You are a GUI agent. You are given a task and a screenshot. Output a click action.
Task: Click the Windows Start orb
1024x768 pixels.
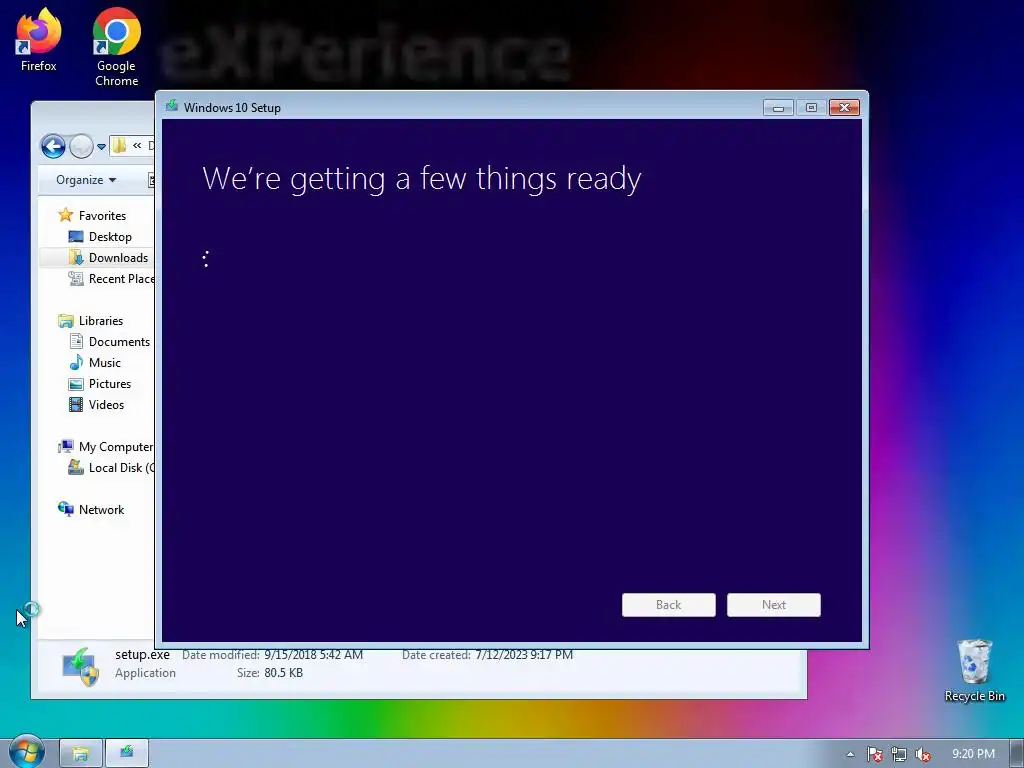click(26, 752)
